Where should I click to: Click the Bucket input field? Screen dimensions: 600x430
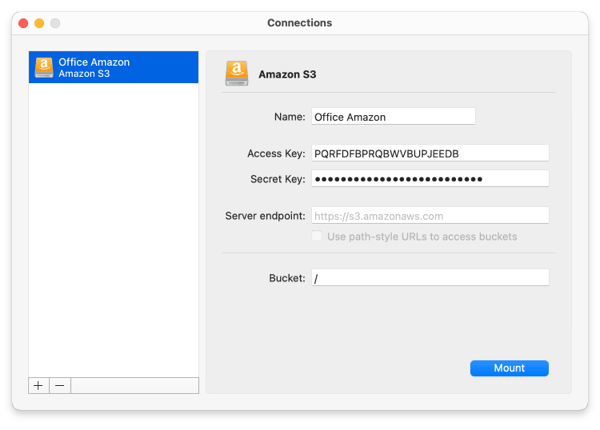(430, 277)
